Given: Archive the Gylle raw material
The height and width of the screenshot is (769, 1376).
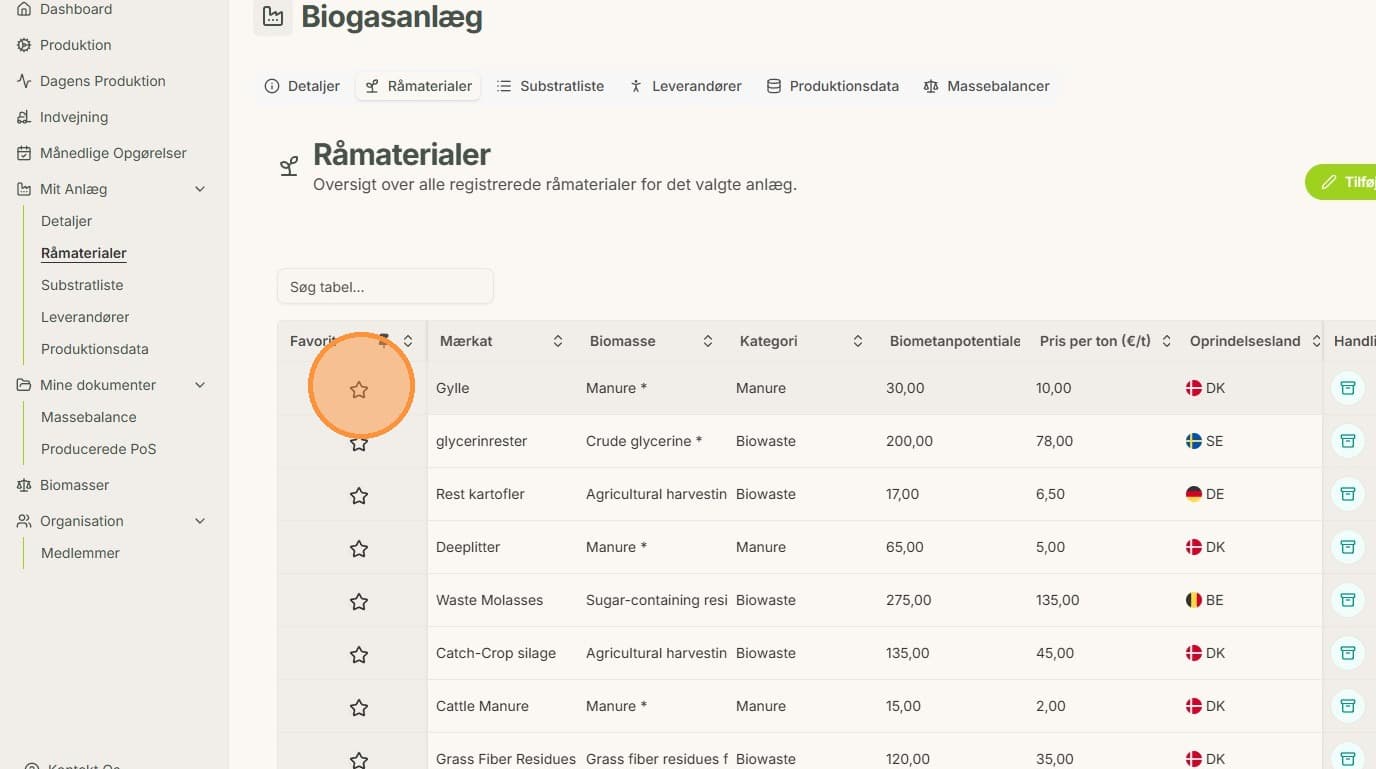Looking at the screenshot, I should 1347,388.
